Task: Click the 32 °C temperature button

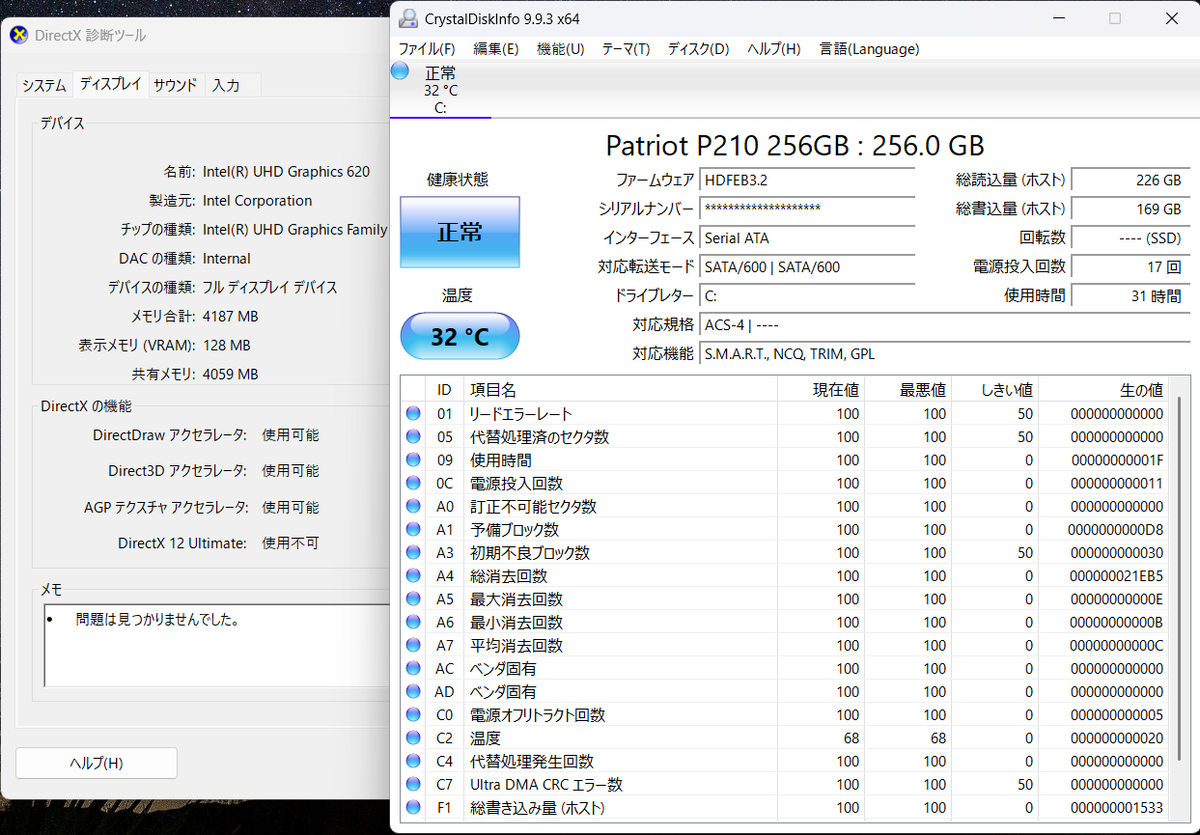Action: coord(460,337)
